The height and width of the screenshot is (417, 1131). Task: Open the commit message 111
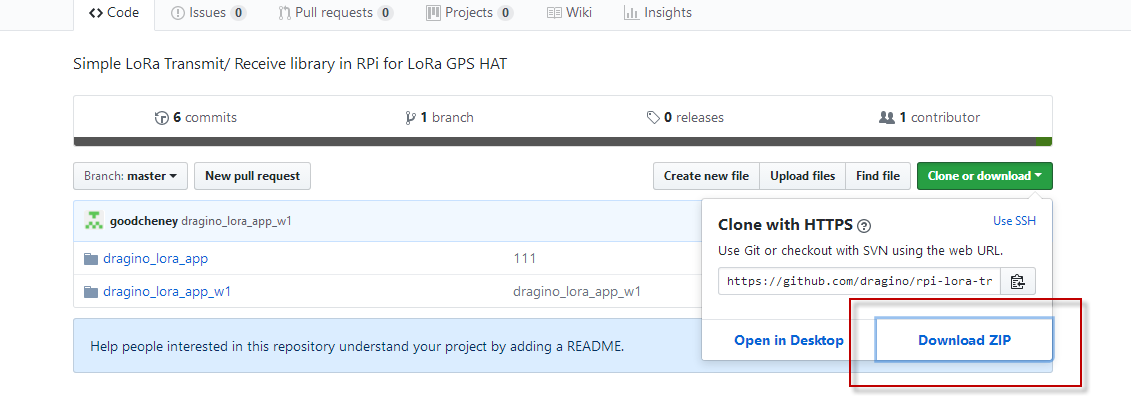[524, 258]
